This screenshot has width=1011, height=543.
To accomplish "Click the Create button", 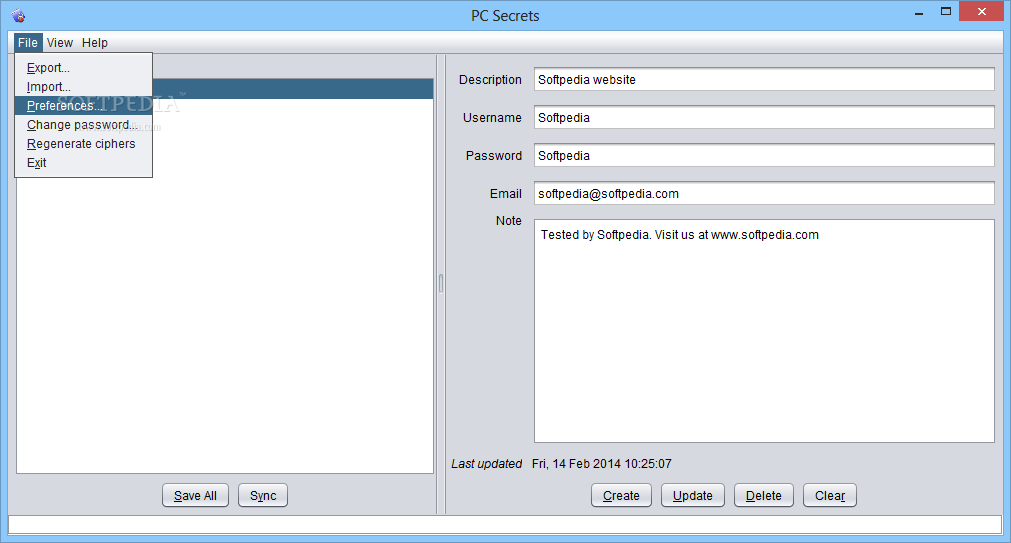I will click(x=622, y=495).
